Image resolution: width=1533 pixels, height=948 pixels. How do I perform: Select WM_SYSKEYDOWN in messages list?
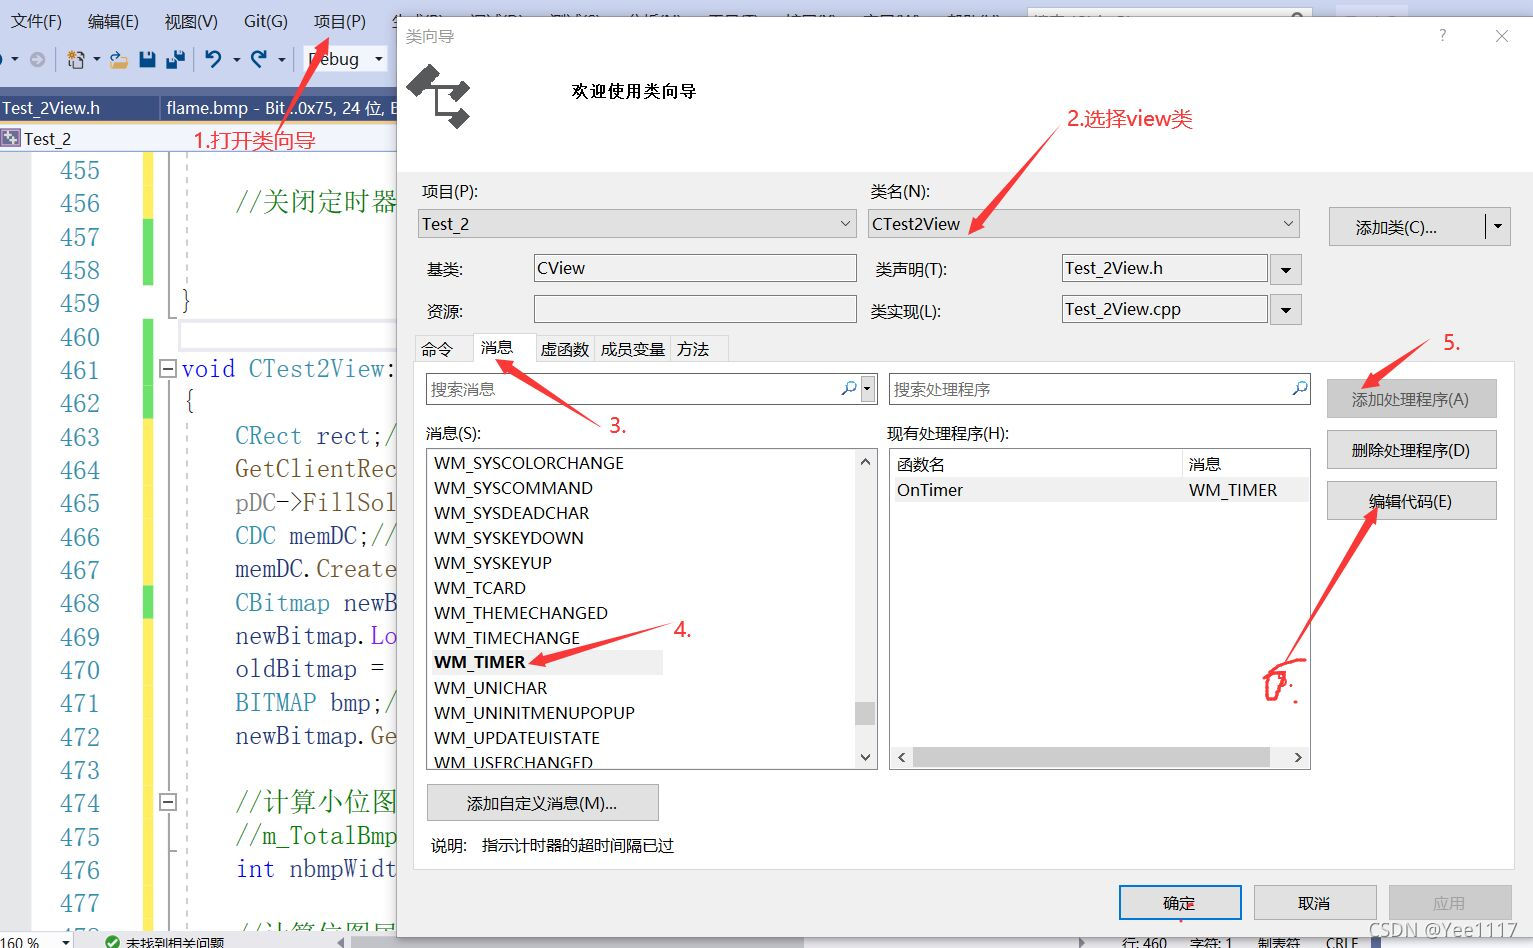point(509,538)
